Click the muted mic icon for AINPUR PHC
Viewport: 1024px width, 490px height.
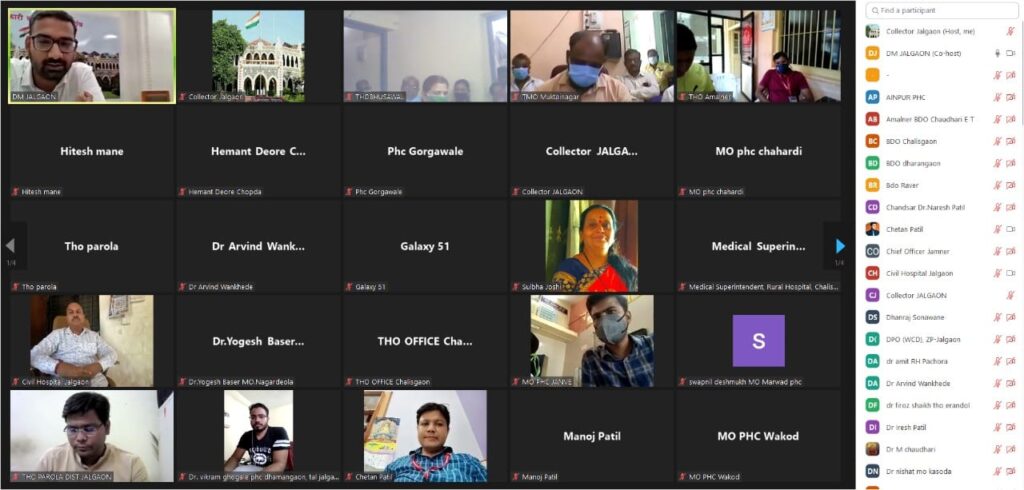[x=997, y=97]
